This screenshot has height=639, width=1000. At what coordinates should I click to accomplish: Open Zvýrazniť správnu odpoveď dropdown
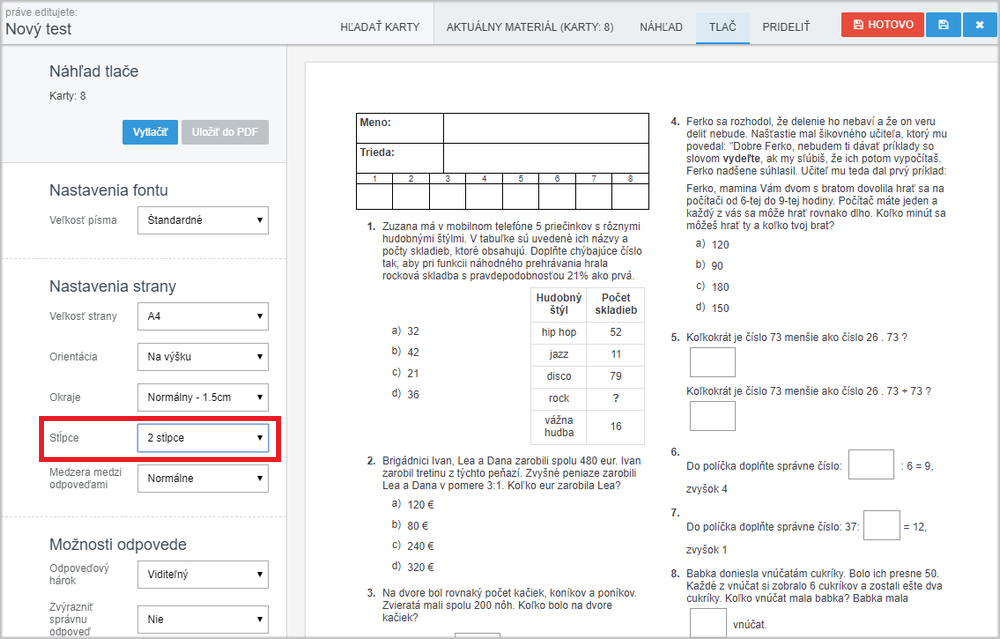203,619
